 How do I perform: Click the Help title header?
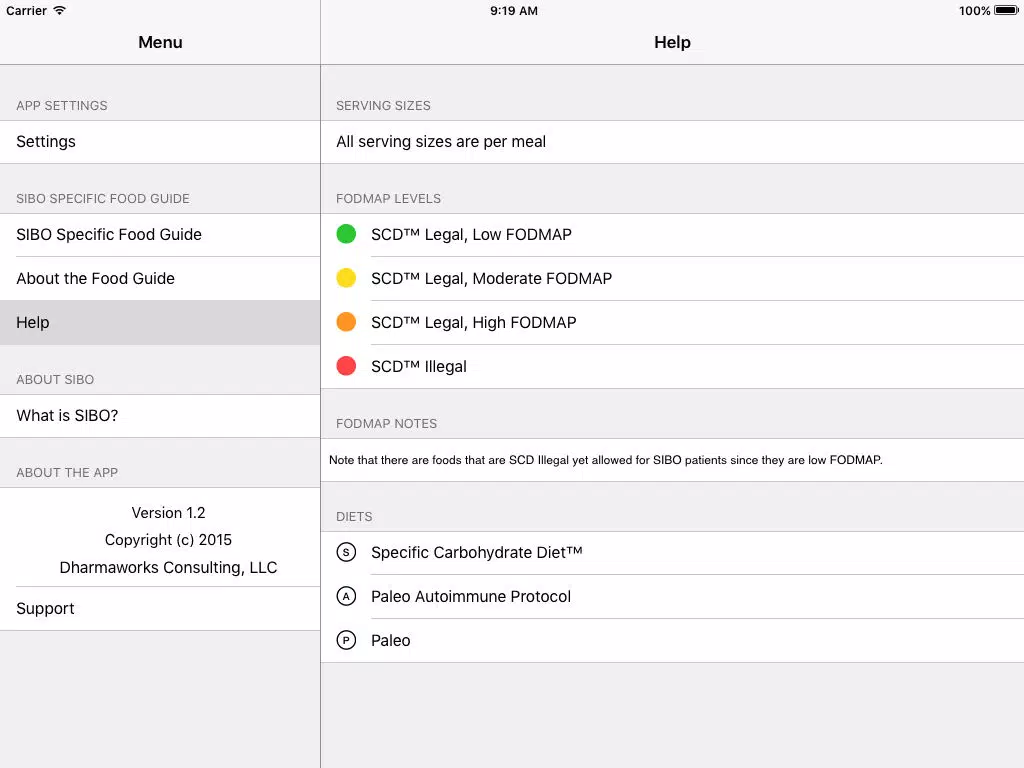[672, 42]
